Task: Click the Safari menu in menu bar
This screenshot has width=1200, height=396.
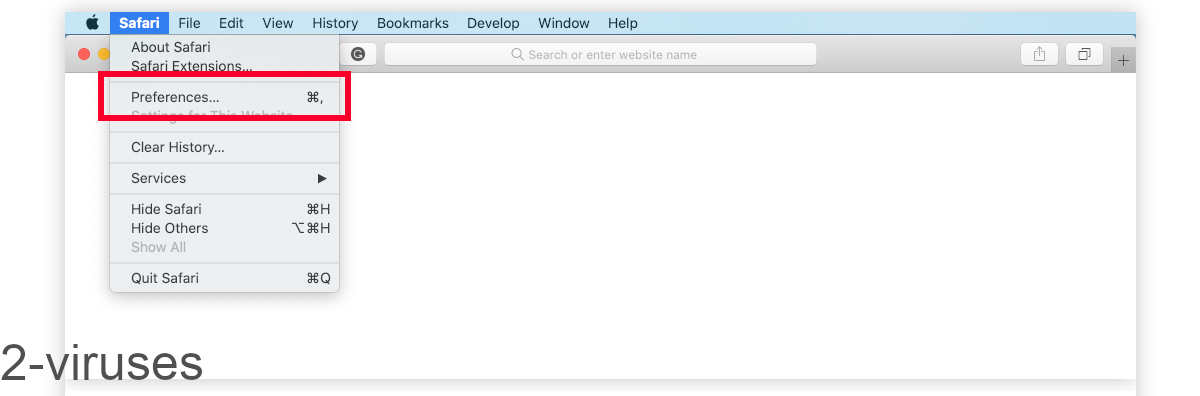Action: point(139,23)
